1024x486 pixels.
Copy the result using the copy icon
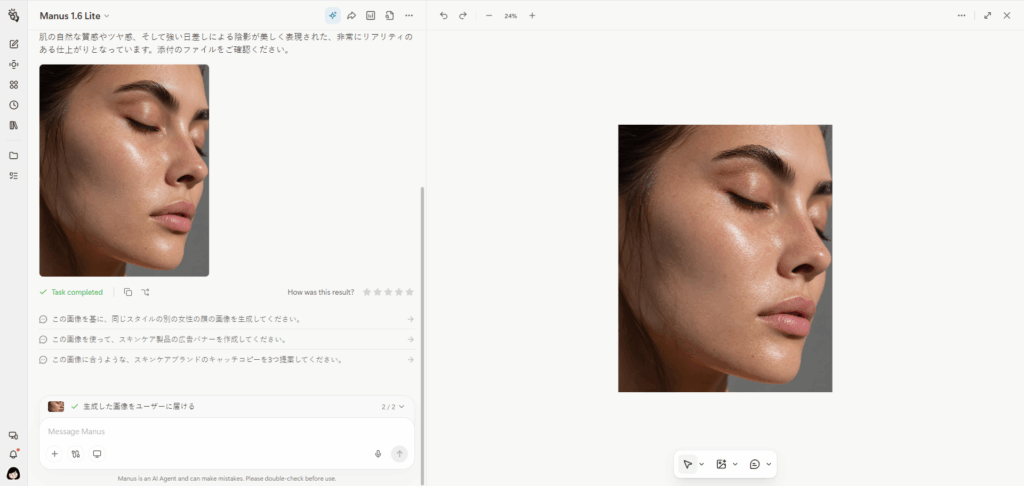(x=128, y=292)
